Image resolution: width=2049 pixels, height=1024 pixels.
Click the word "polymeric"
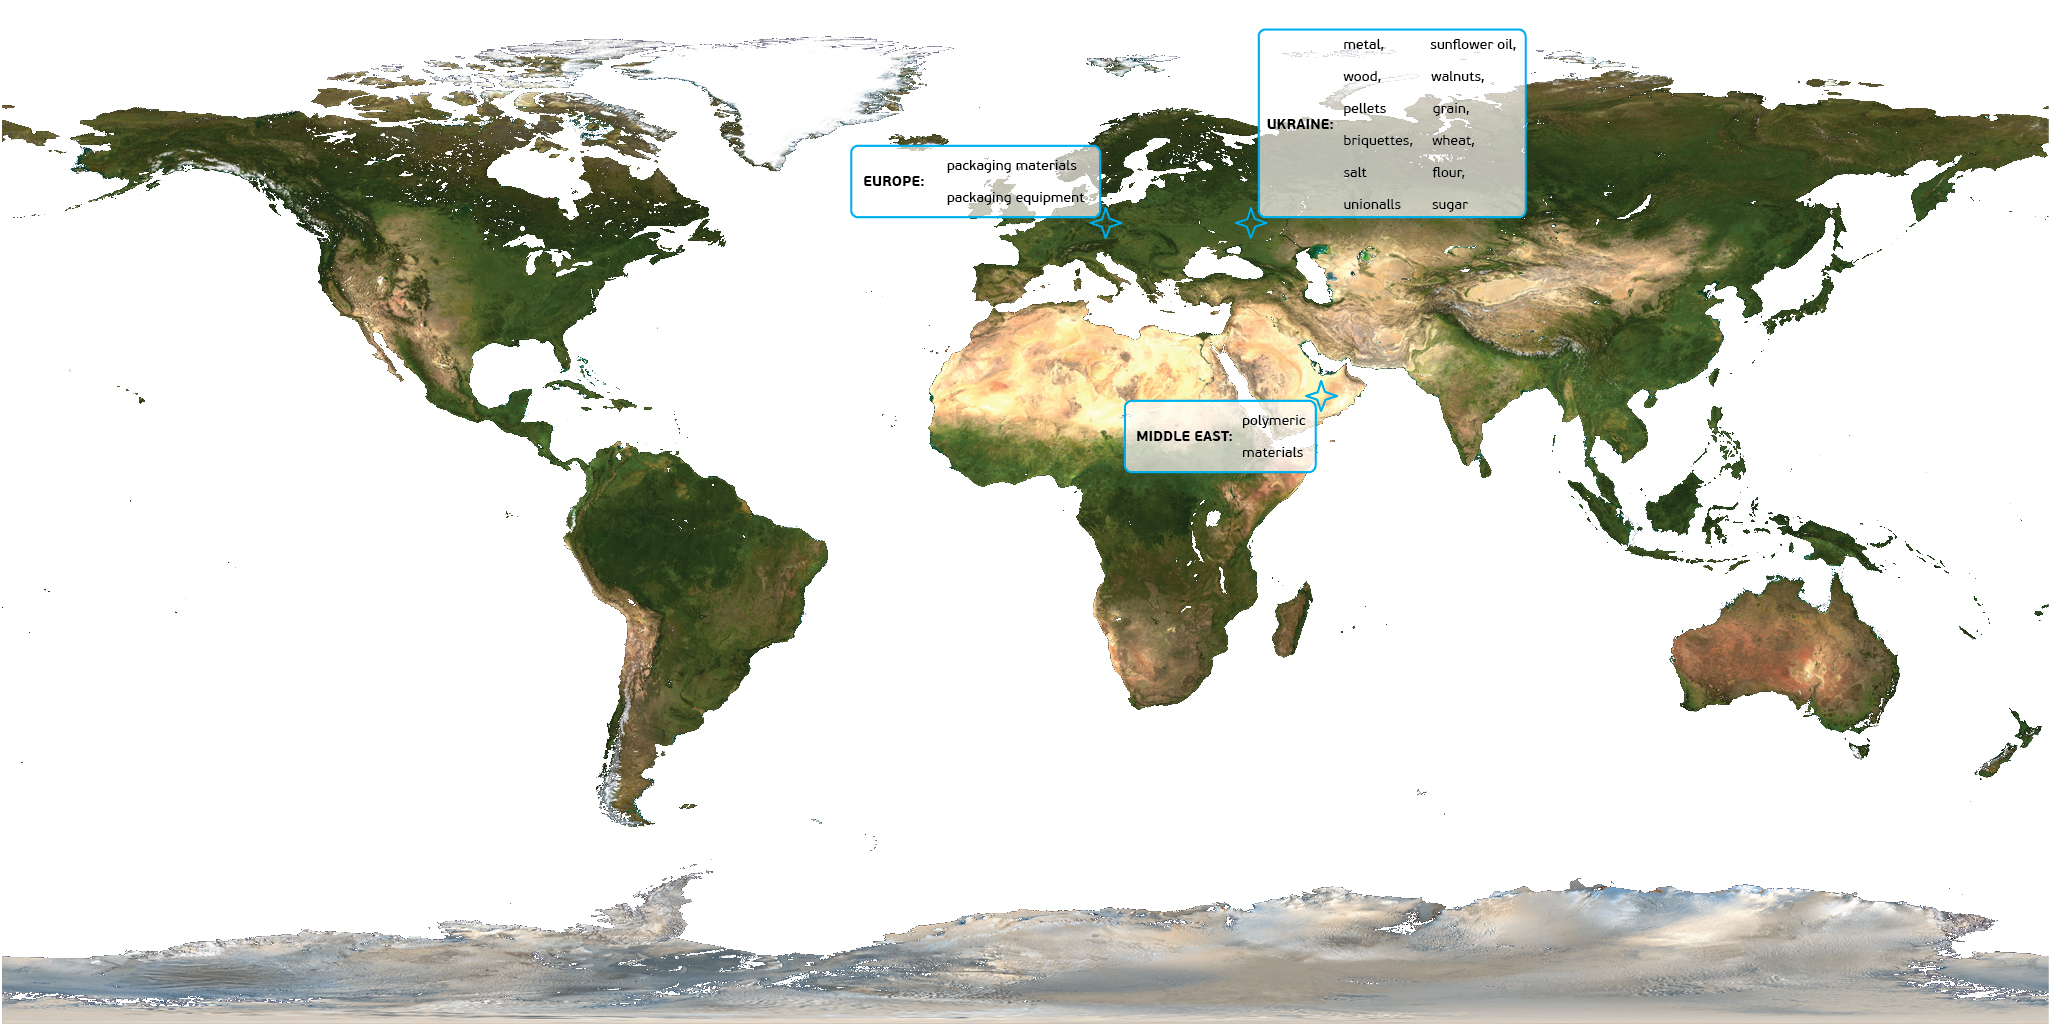point(1273,421)
